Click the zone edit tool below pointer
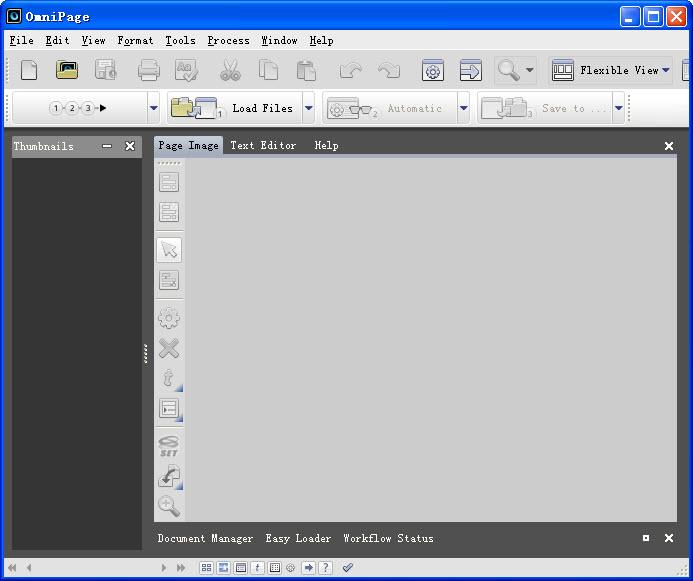 tap(169, 280)
